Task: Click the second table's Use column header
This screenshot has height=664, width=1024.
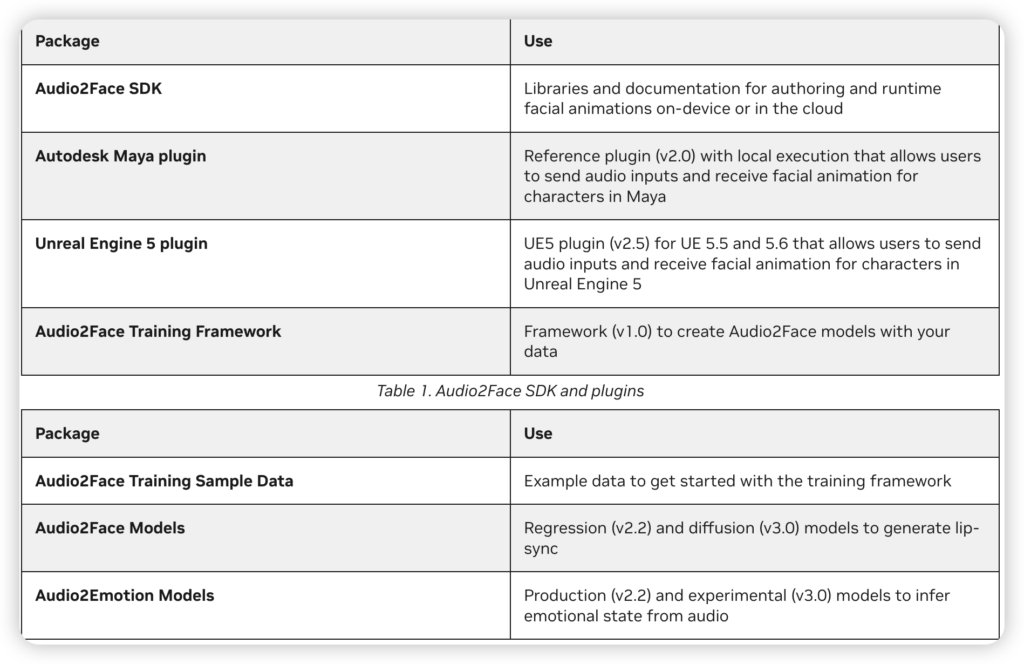Action: (538, 434)
